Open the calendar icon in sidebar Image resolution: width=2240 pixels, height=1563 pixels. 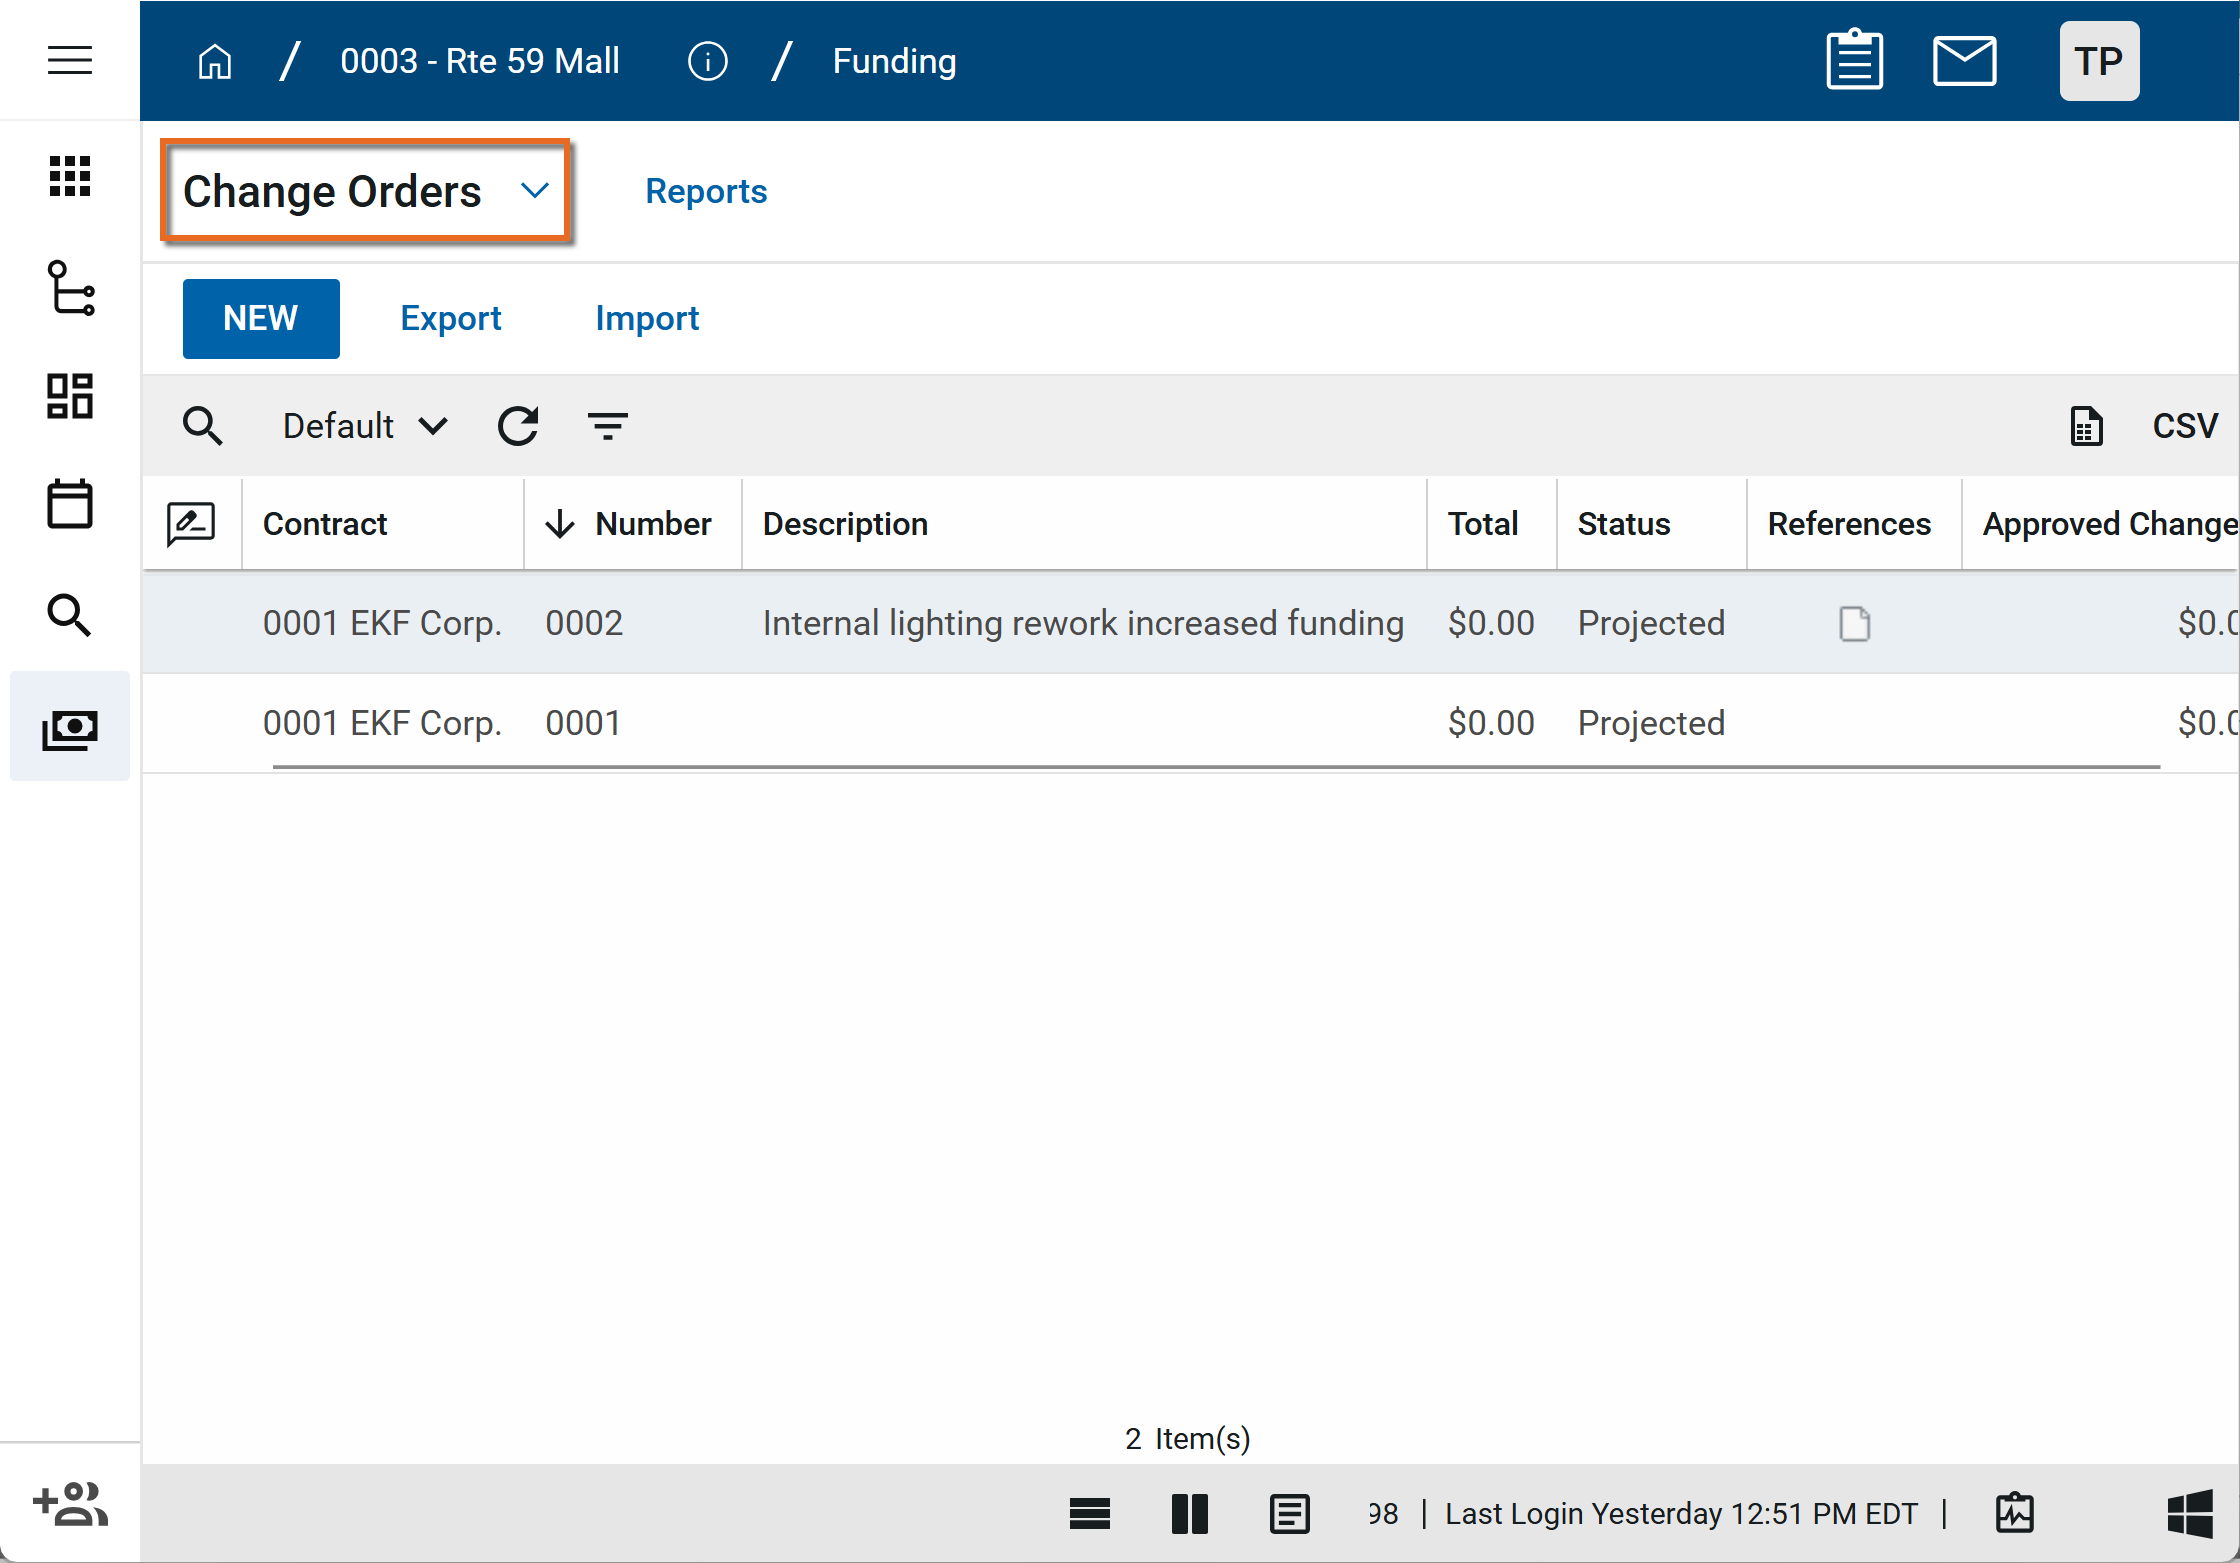69,504
